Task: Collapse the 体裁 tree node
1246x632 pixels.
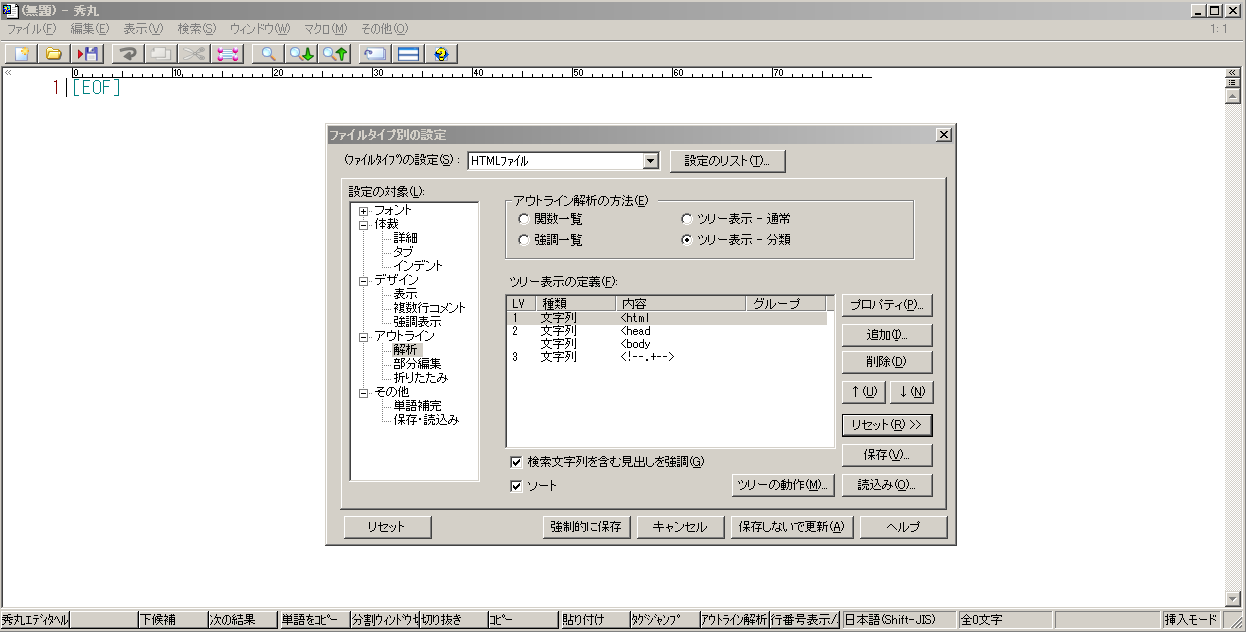Action: [364, 225]
